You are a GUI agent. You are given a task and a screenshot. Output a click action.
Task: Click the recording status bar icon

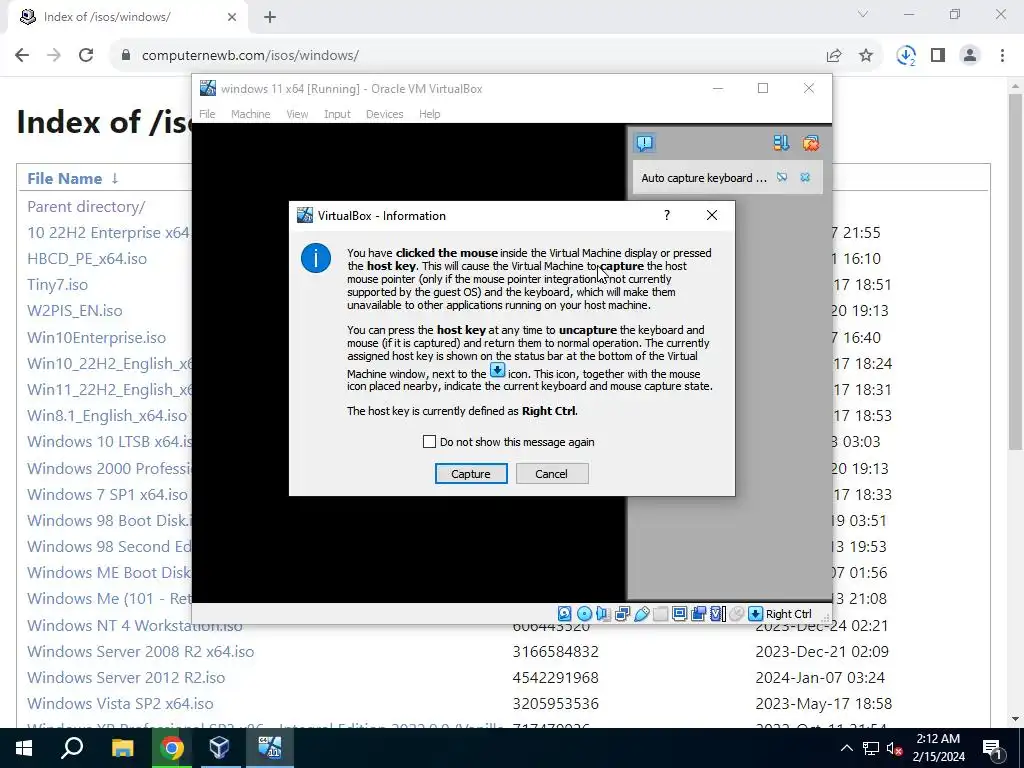698,614
